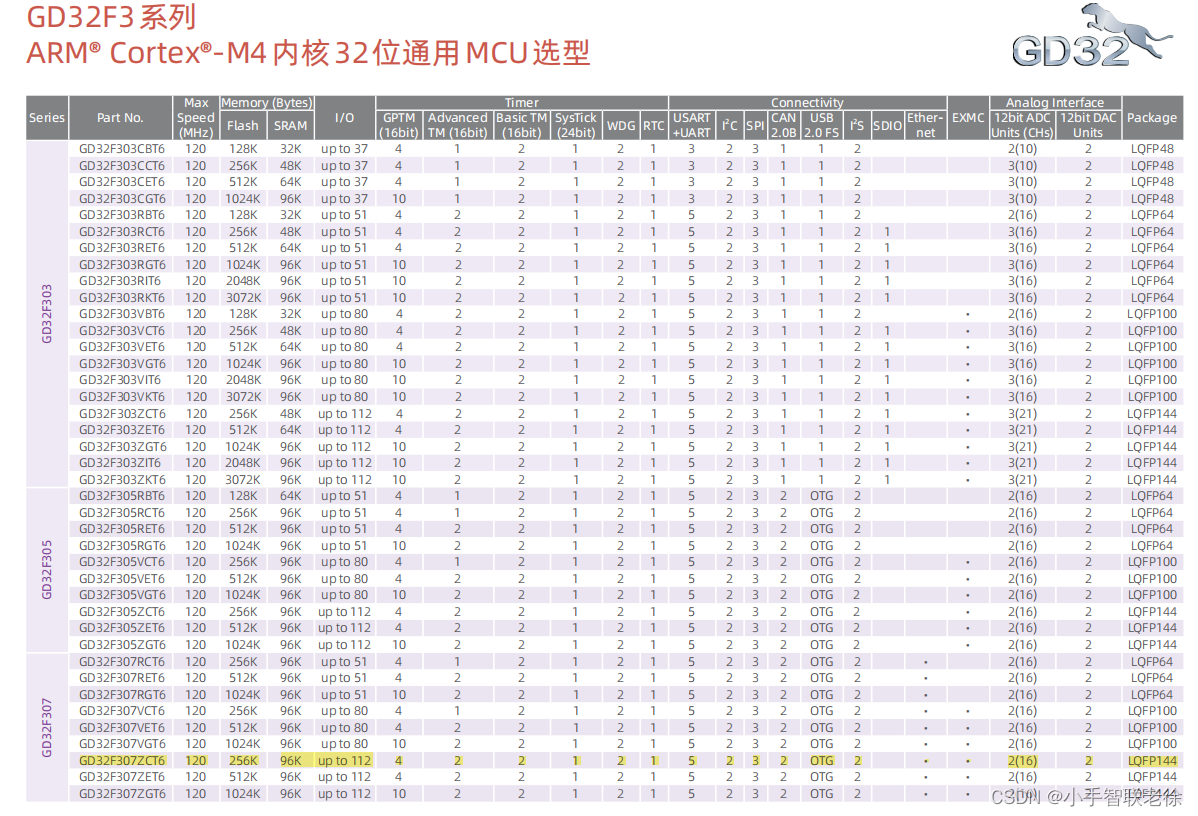Click the ARM Cortex-M4 MCU subtitle

pyautogui.click(x=308, y=53)
